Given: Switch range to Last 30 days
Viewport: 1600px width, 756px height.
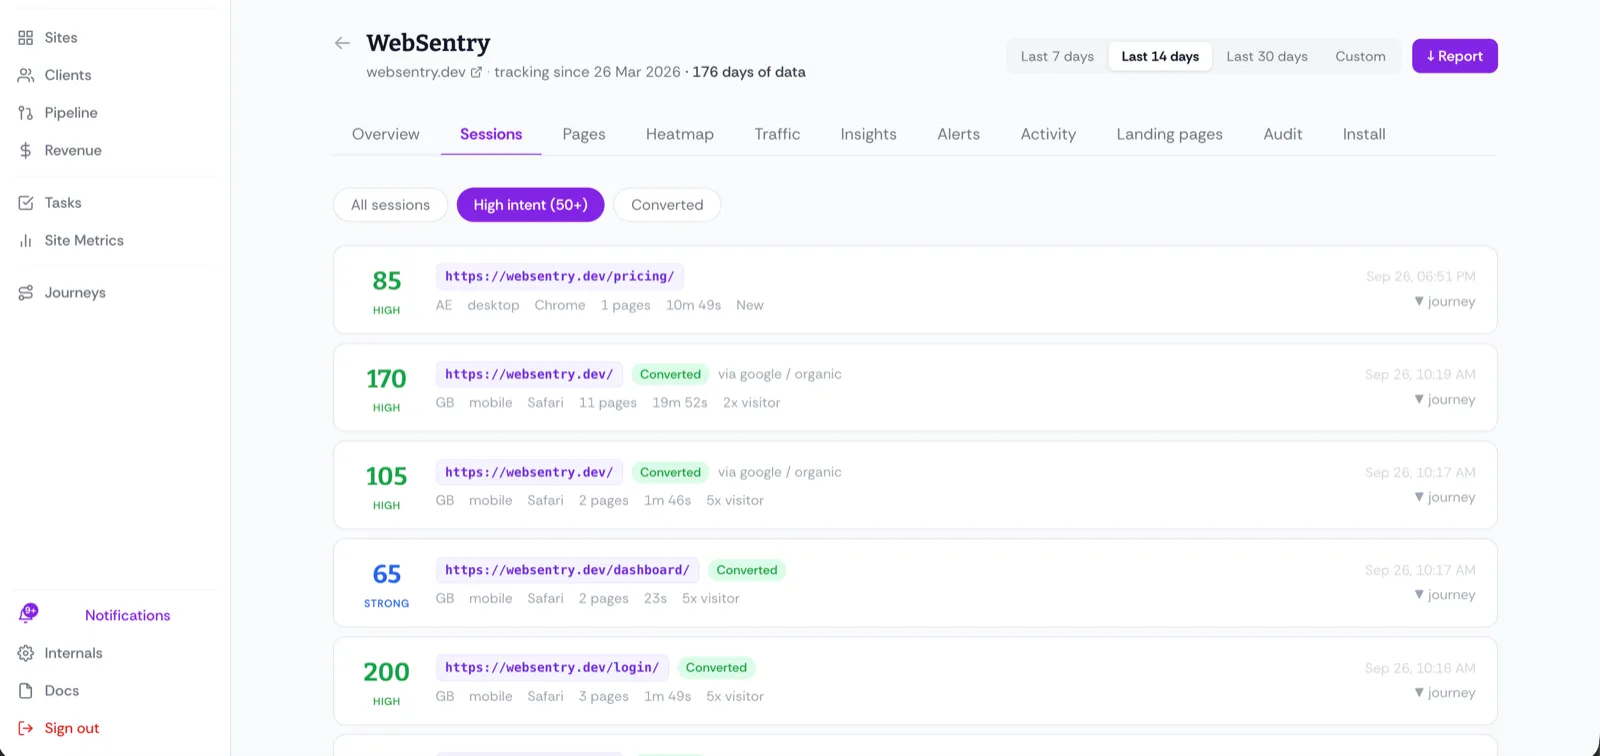Looking at the screenshot, I should [1267, 57].
